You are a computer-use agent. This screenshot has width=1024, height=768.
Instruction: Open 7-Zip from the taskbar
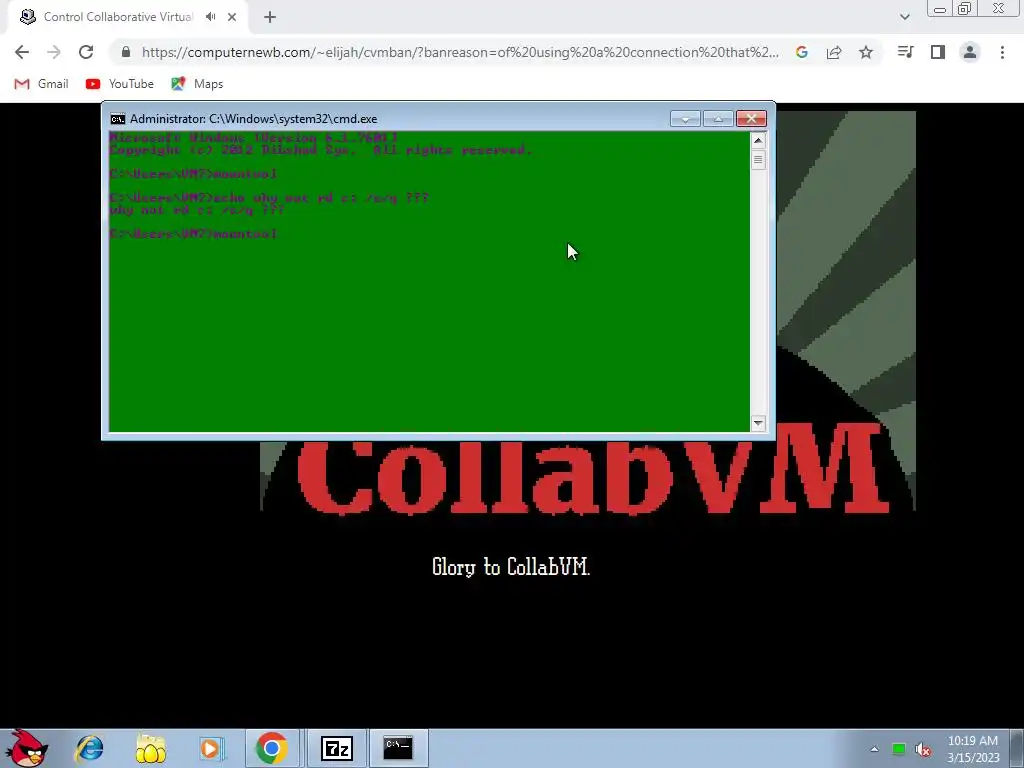pos(337,748)
